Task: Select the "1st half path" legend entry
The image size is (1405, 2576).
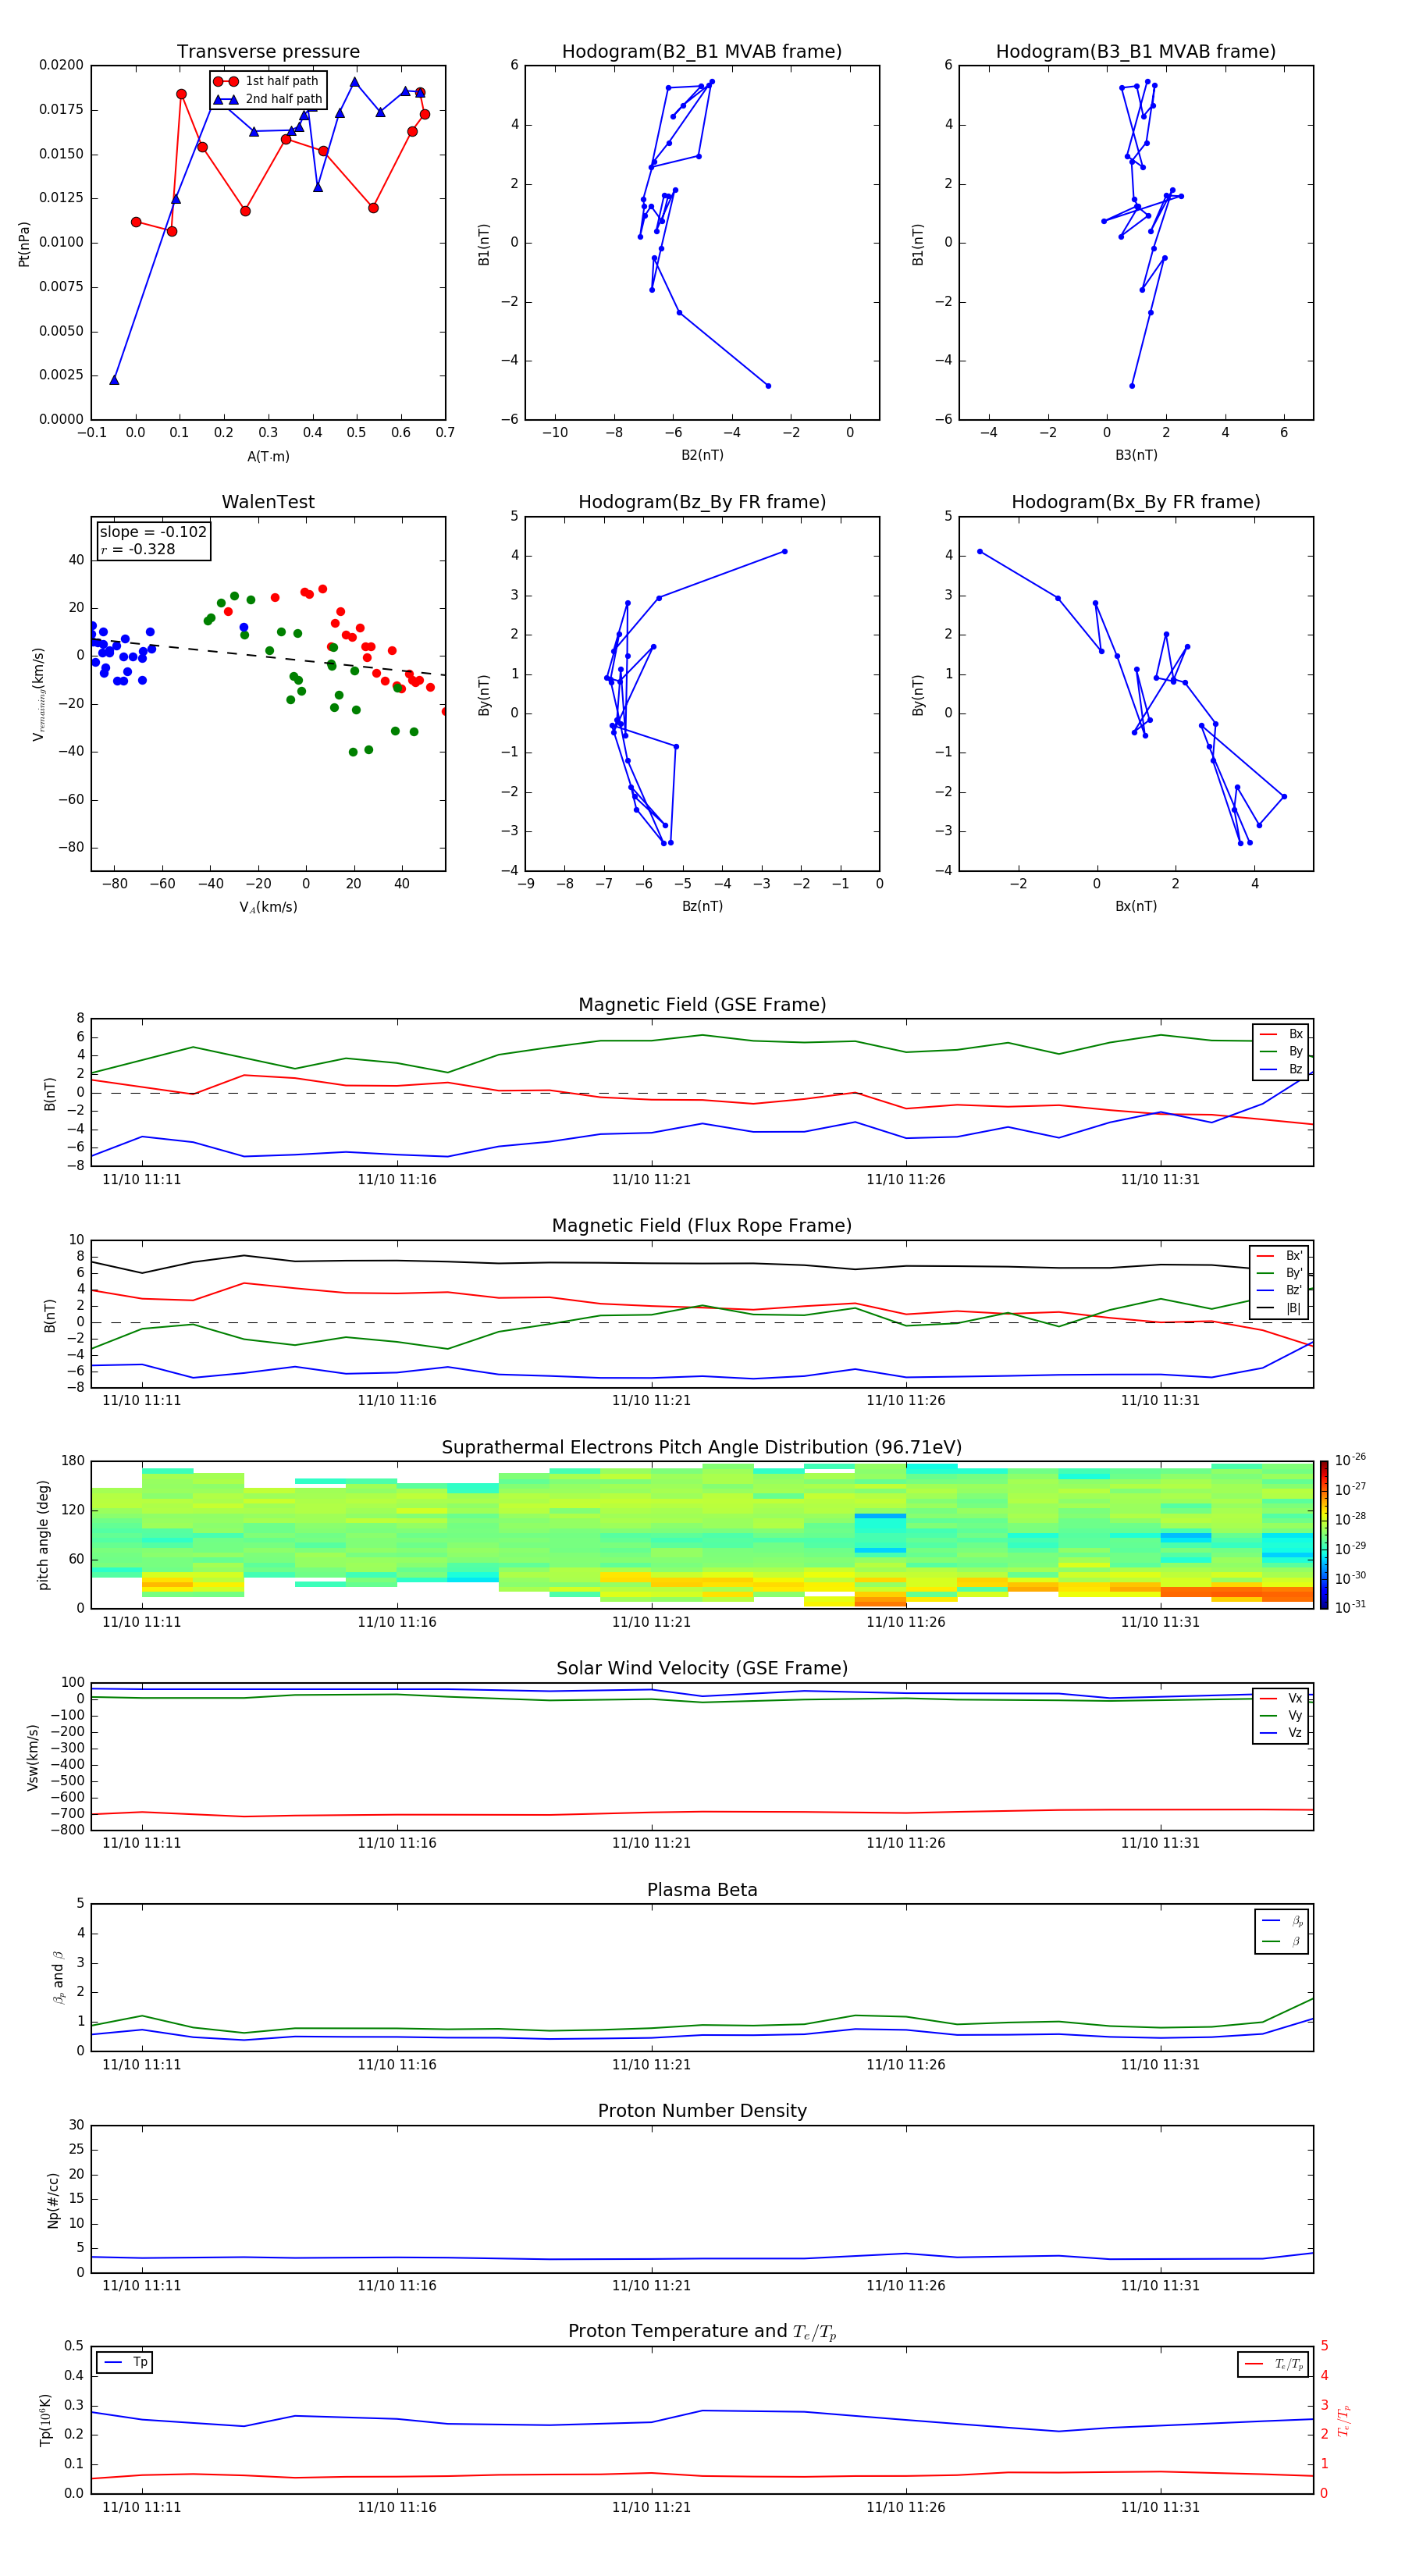Action: (267, 81)
